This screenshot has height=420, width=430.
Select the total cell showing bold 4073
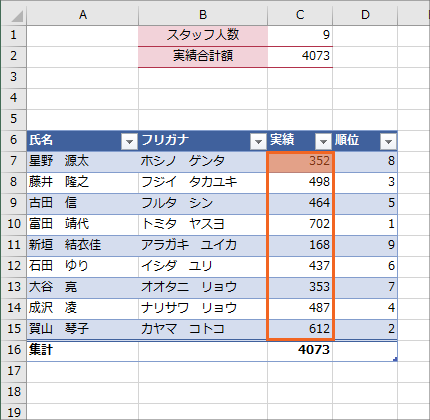click(300, 350)
